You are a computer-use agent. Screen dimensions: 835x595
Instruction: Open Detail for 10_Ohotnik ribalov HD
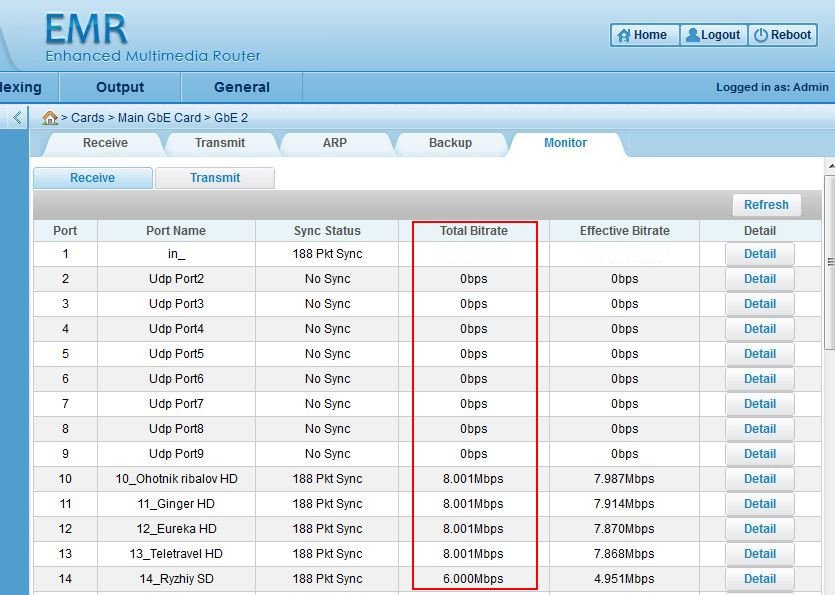coord(760,479)
